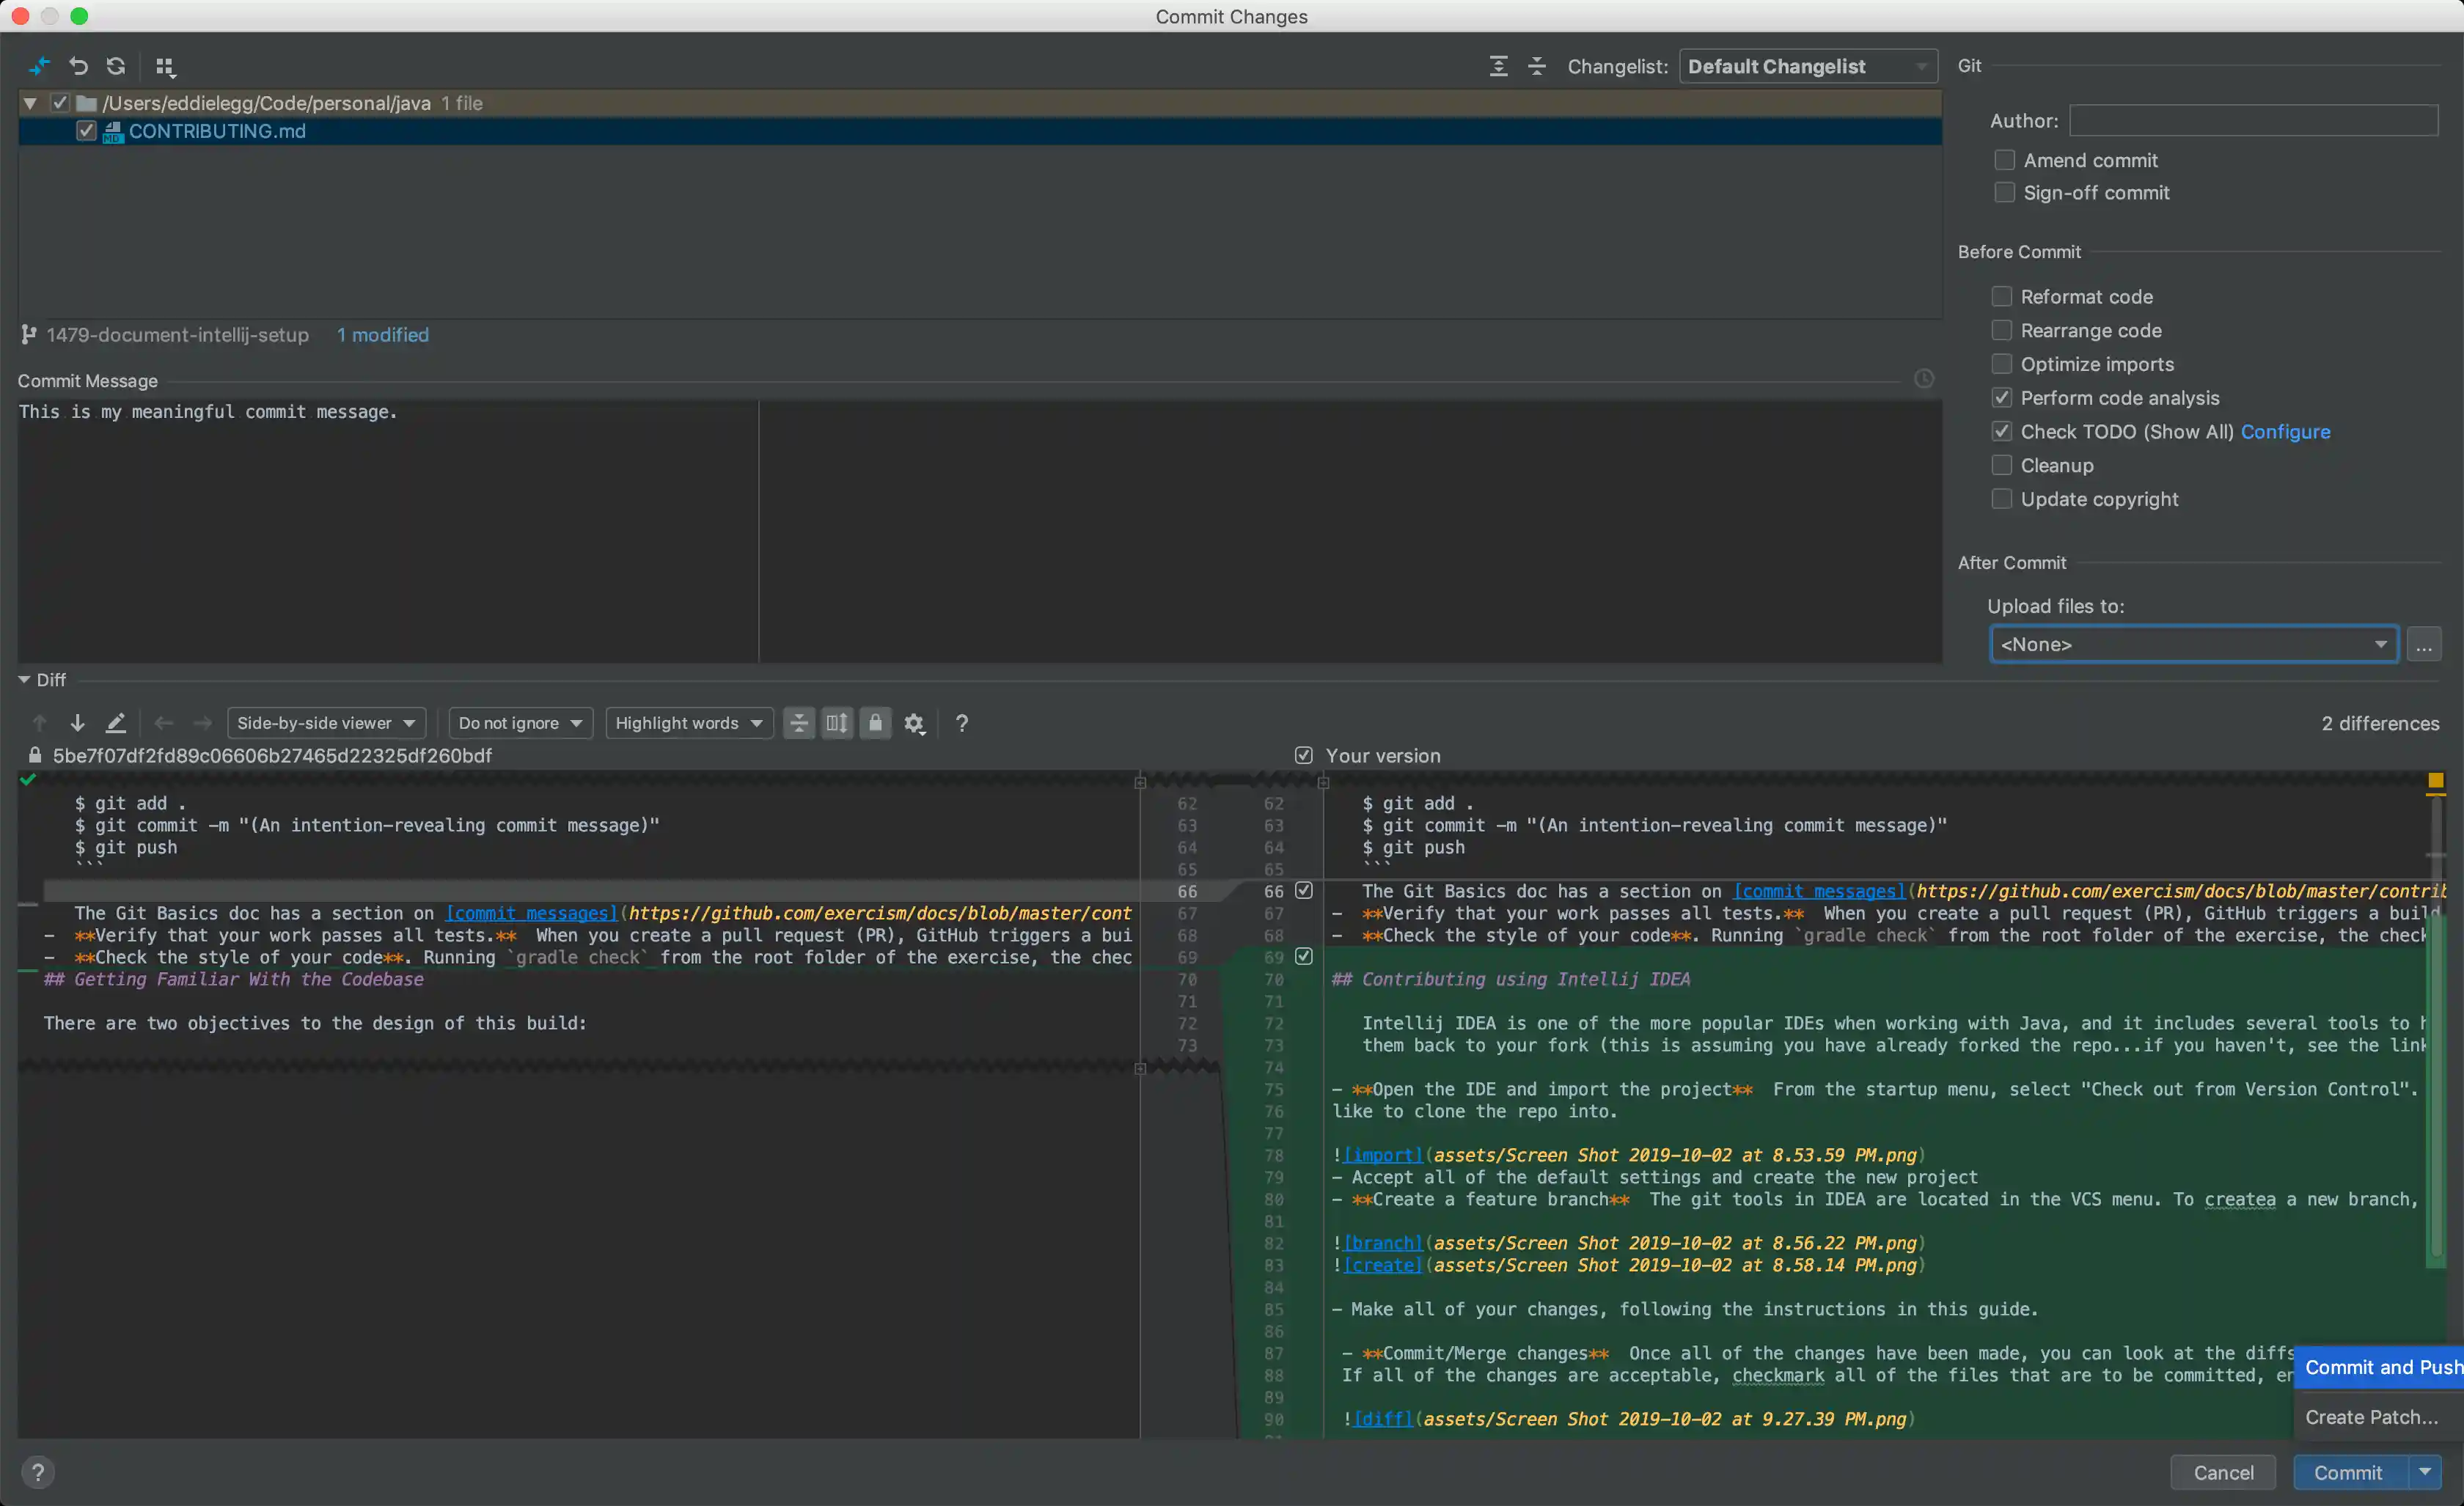Image resolution: width=2464 pixels, height=1506 pixels.
Task: Enable the Amend commit checkbox
Action: click(x=2004, y=161)
